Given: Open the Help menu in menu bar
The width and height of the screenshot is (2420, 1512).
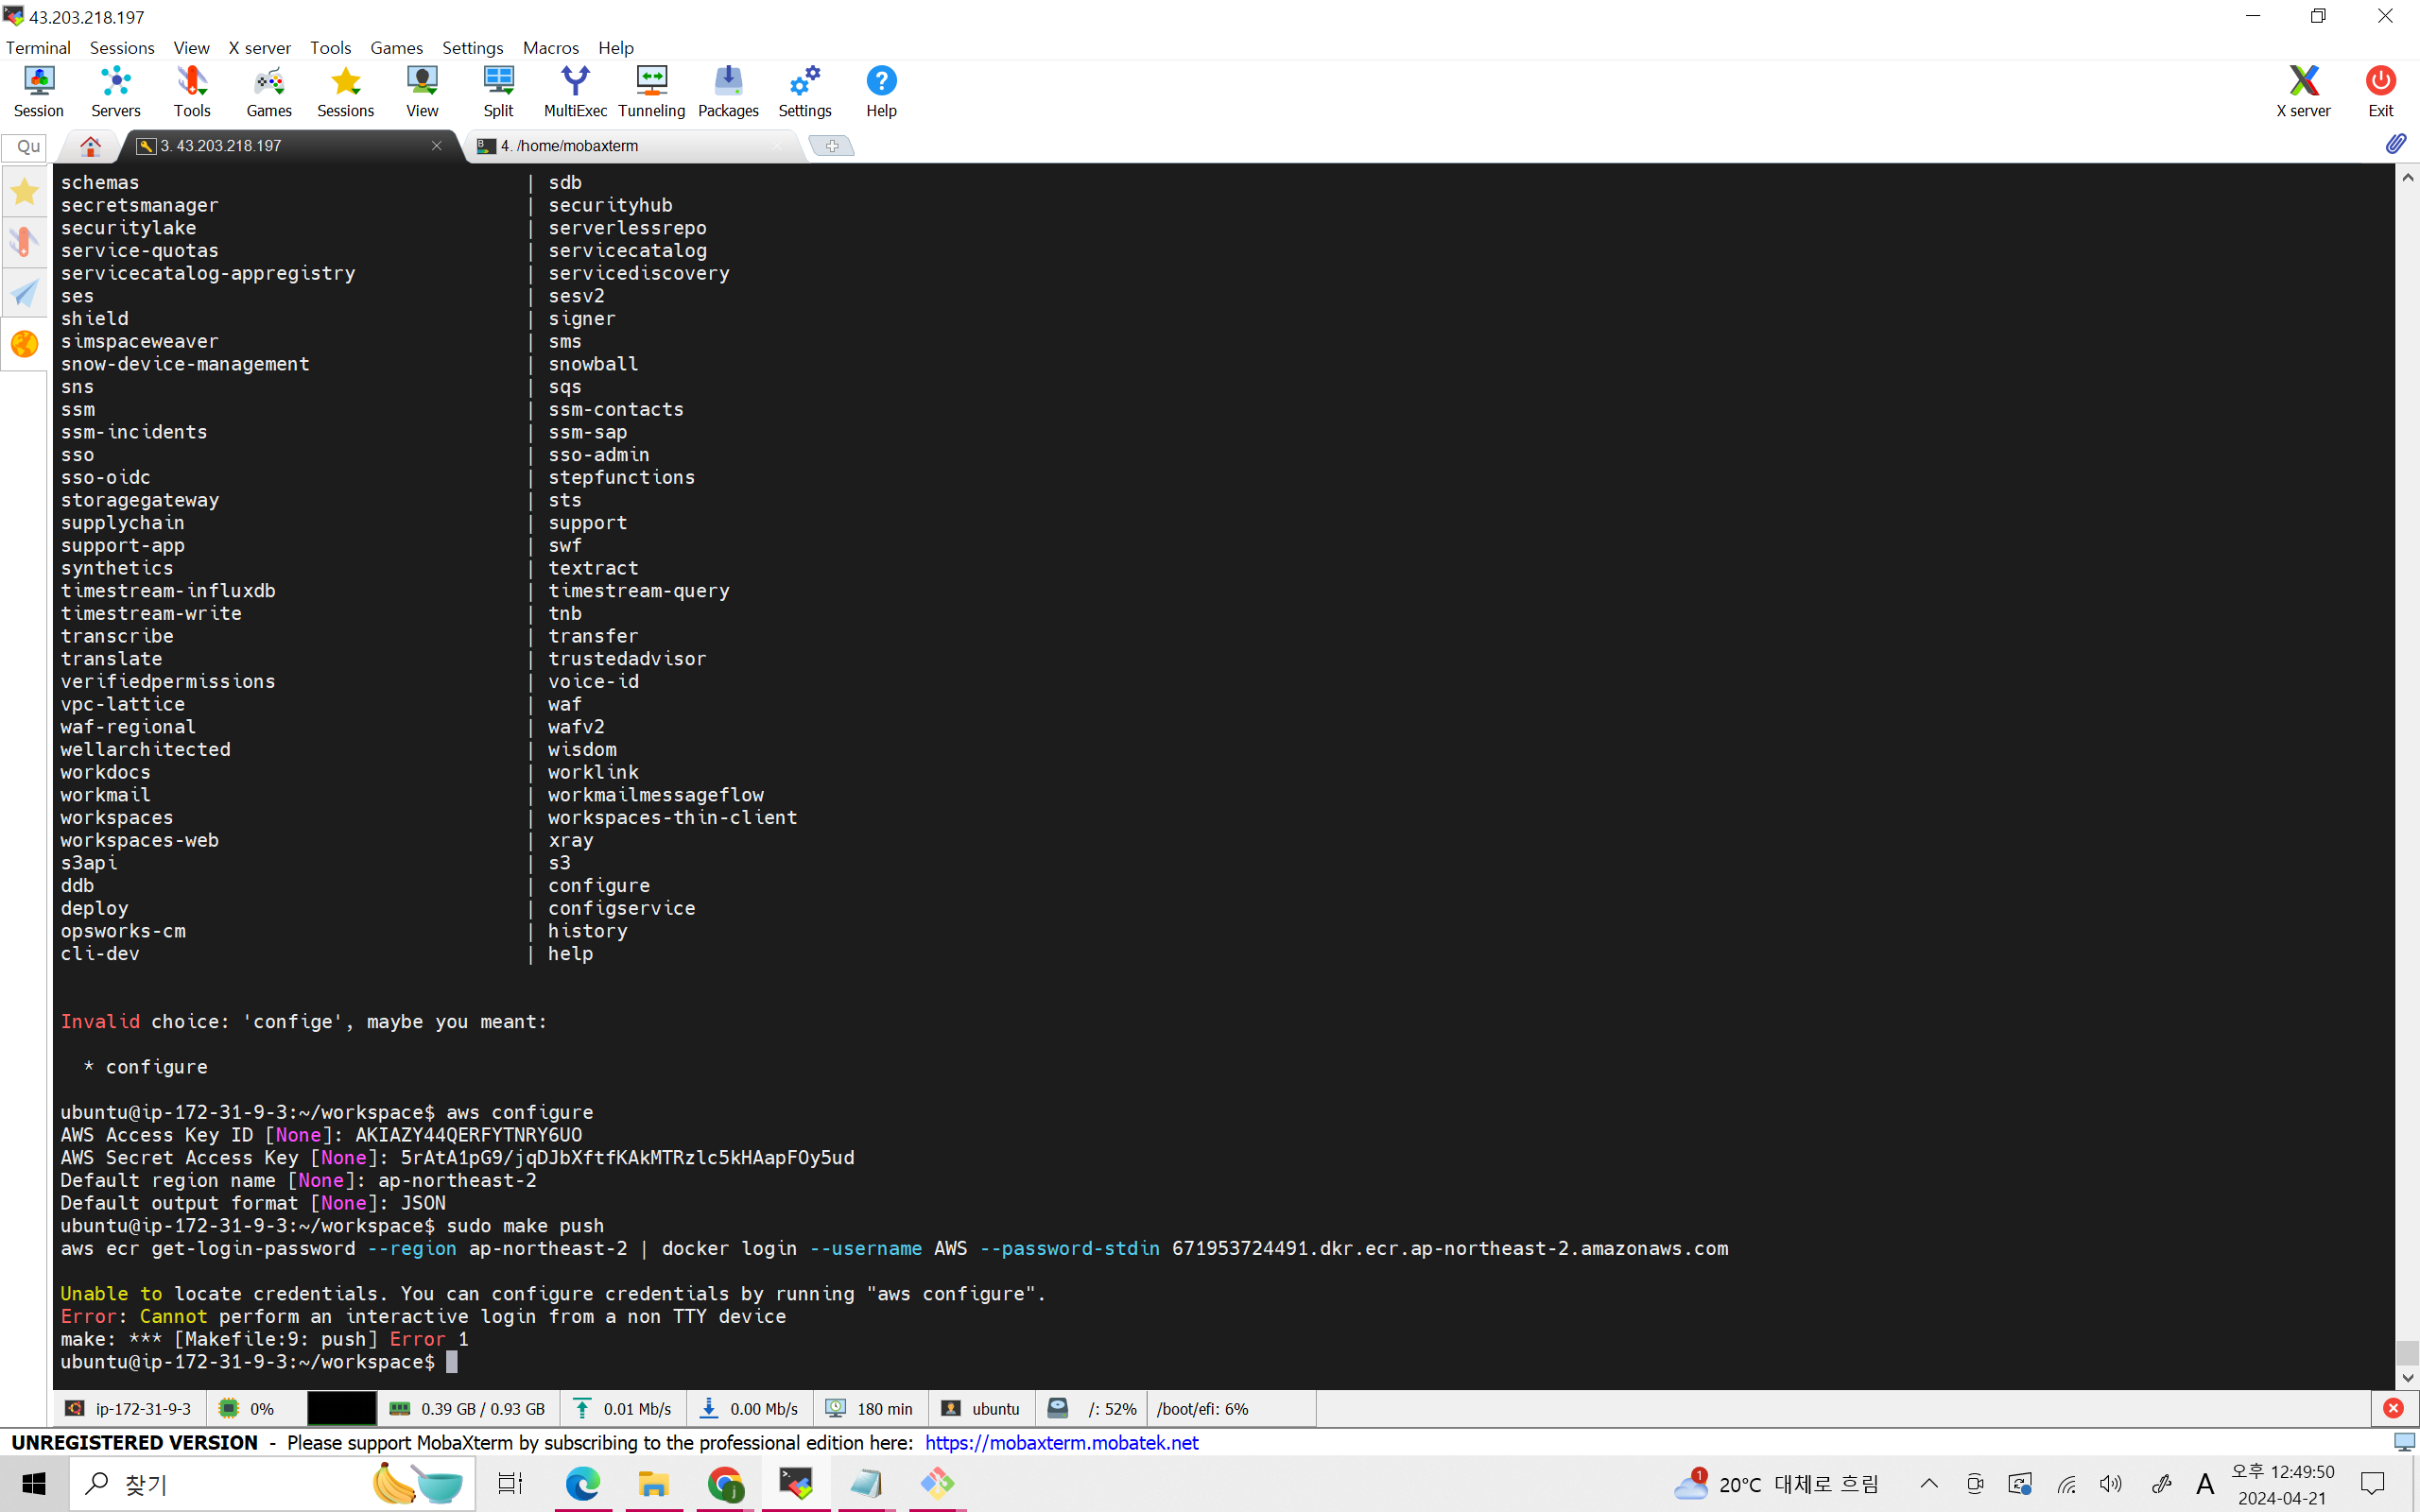Looking at the screenshot, I should [616, 48].
